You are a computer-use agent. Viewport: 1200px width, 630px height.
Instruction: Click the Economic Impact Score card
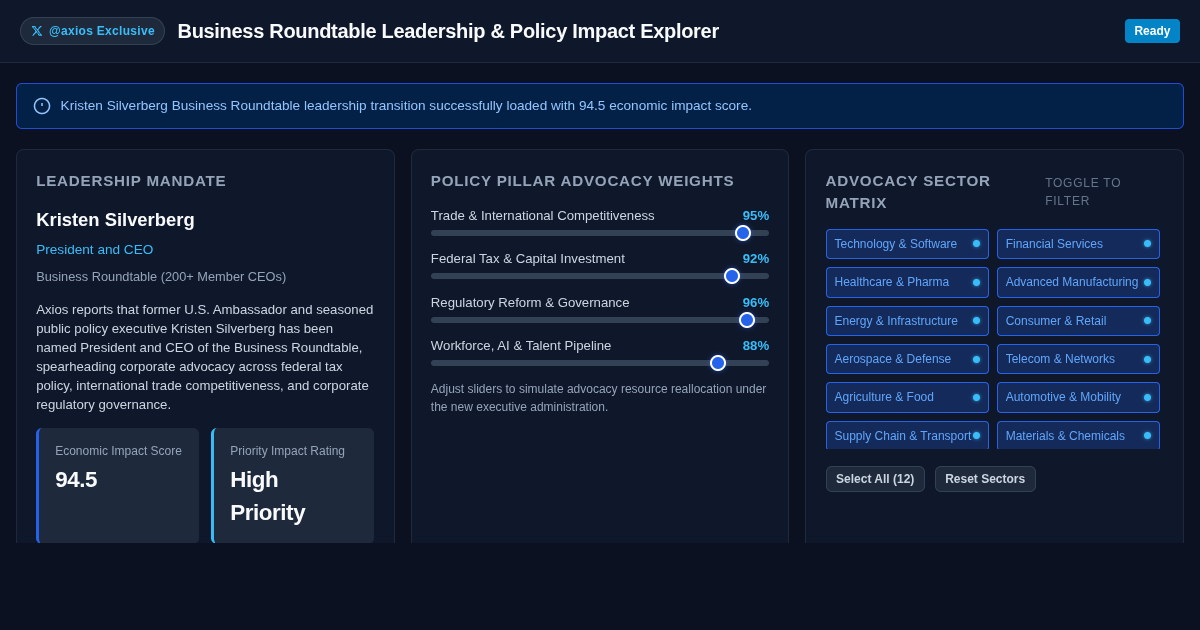point(118,486)
